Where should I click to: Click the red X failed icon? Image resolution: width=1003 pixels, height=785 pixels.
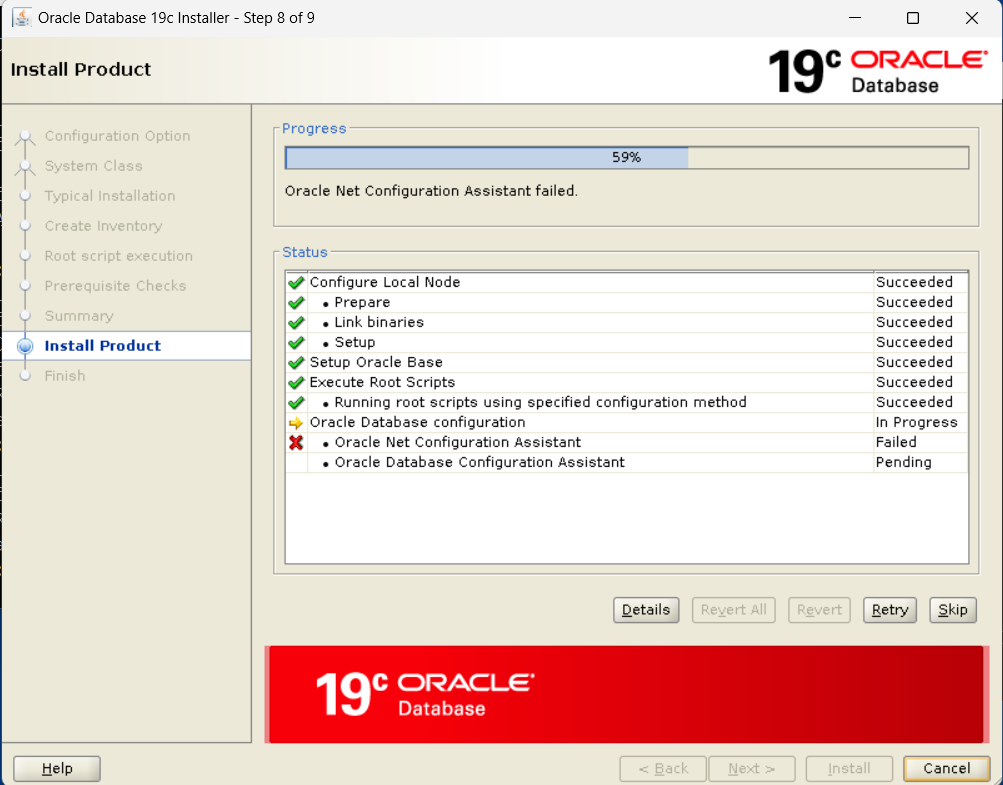point(296,442)
